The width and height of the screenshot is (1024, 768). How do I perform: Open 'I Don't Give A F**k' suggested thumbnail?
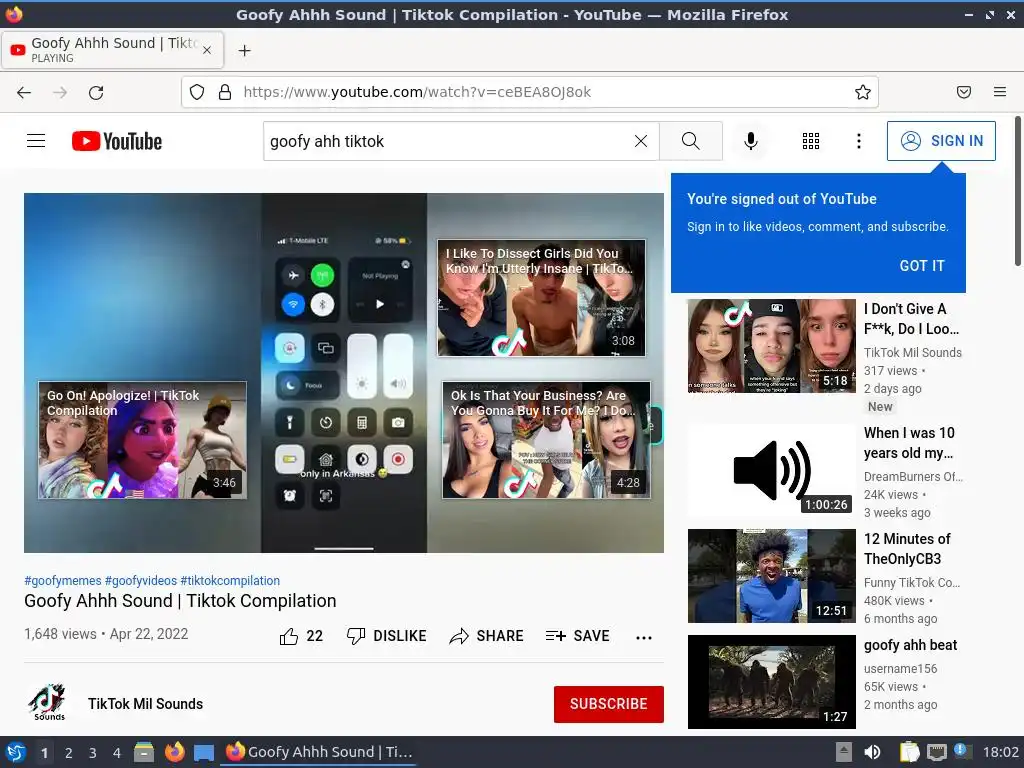[771, 346]
